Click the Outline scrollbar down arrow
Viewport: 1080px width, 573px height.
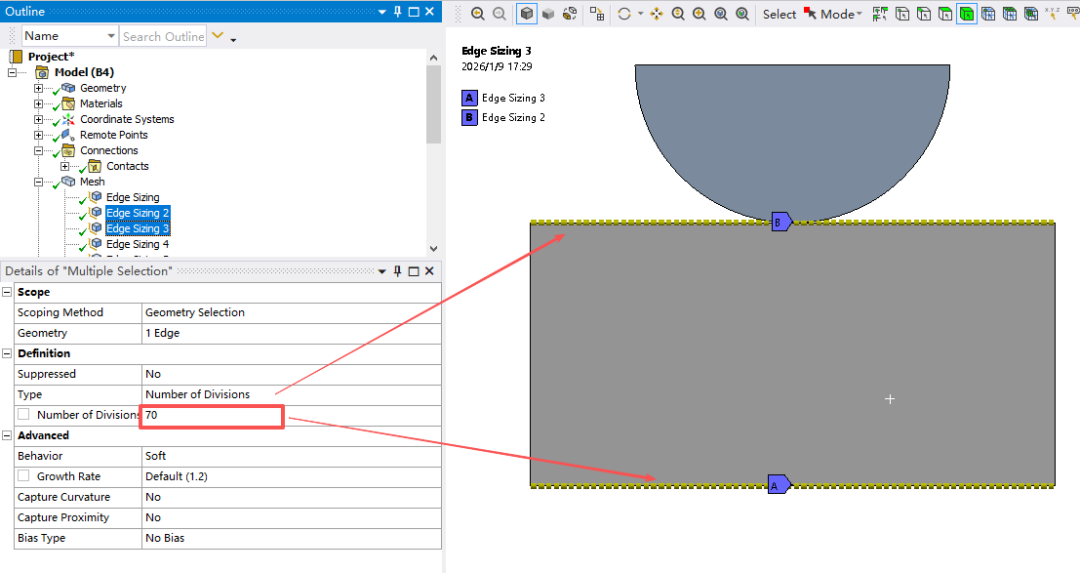coord(433,249)
